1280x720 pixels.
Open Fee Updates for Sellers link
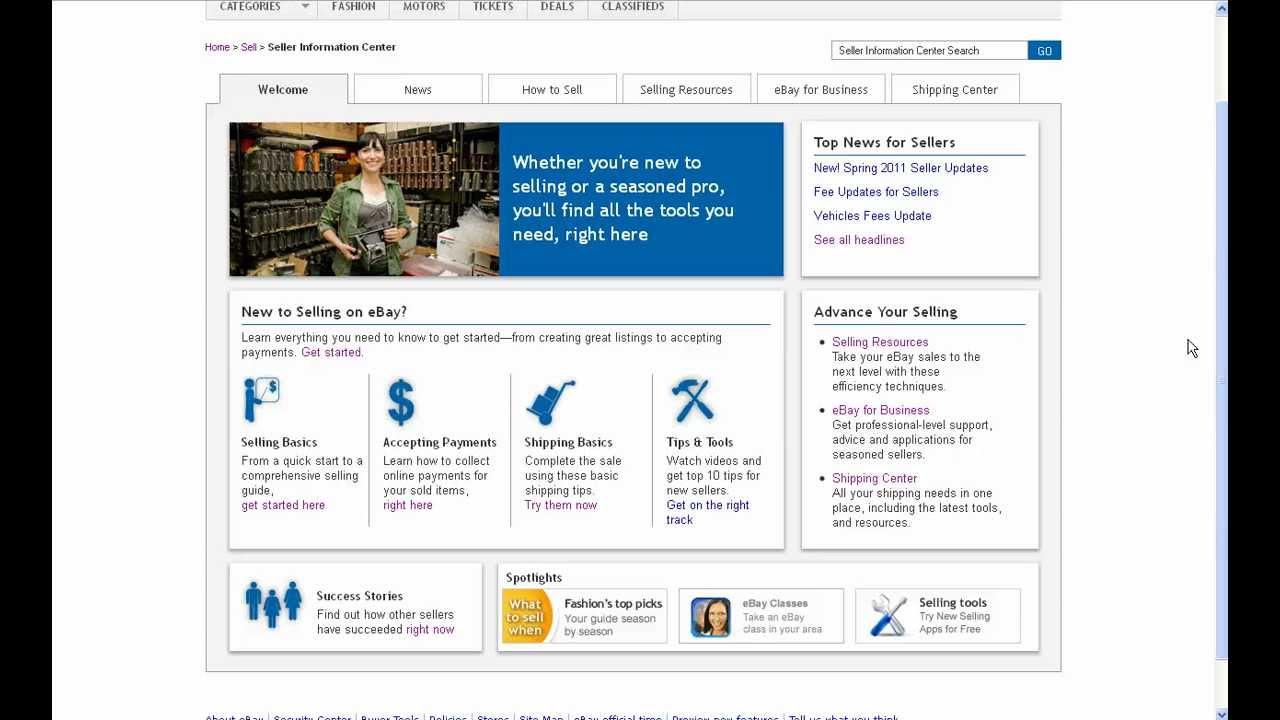pos(876,192)
